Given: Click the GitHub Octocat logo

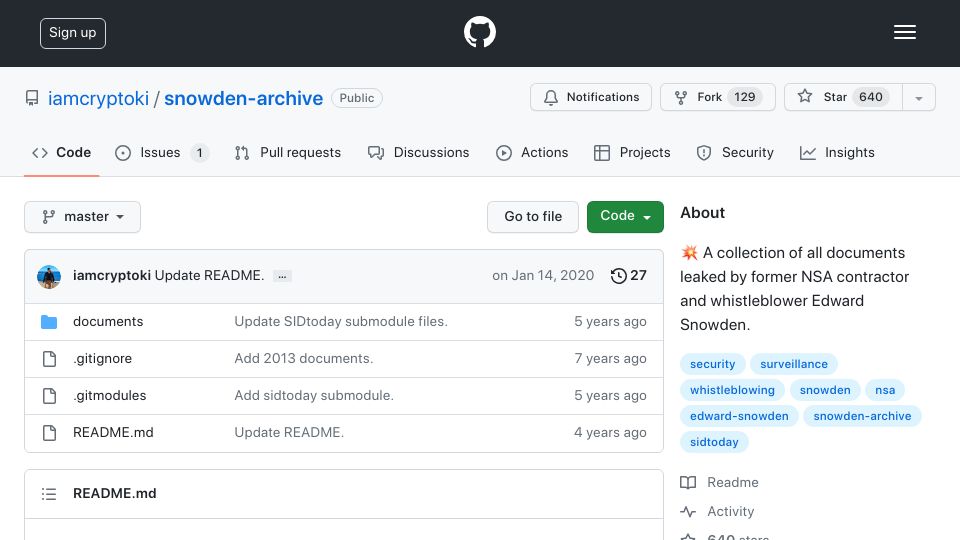Looking at the screenshot, I should click(x=479, y=32).
